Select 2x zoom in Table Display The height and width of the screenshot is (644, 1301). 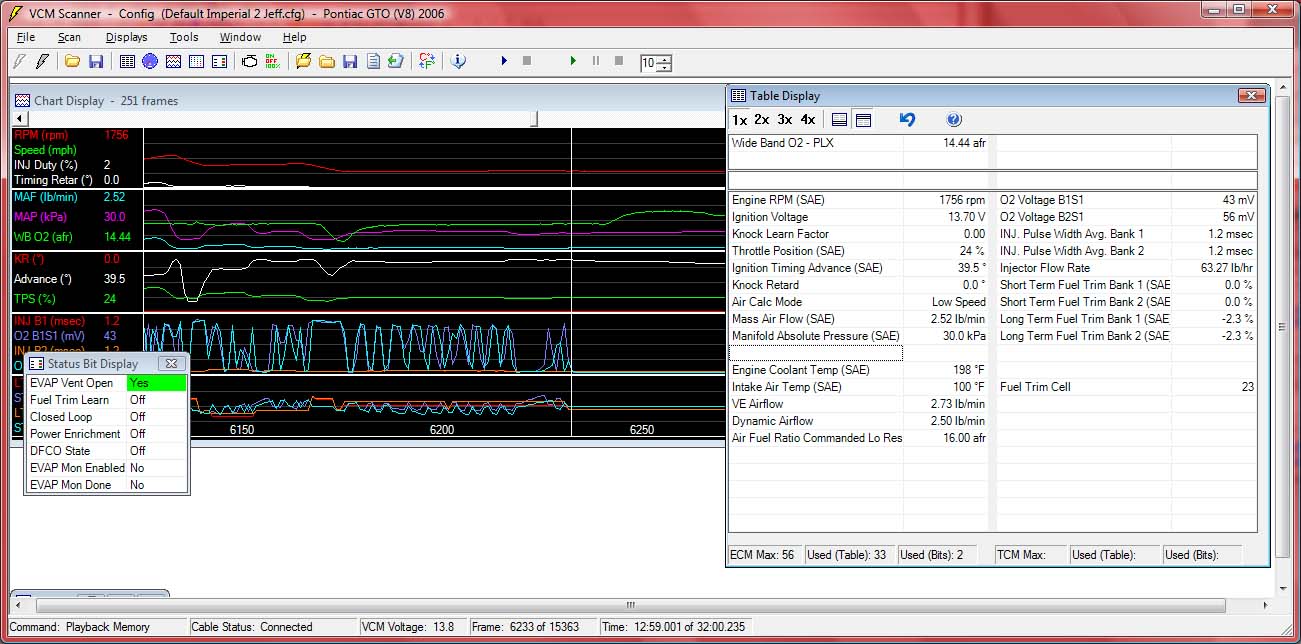tap(763, 119)
